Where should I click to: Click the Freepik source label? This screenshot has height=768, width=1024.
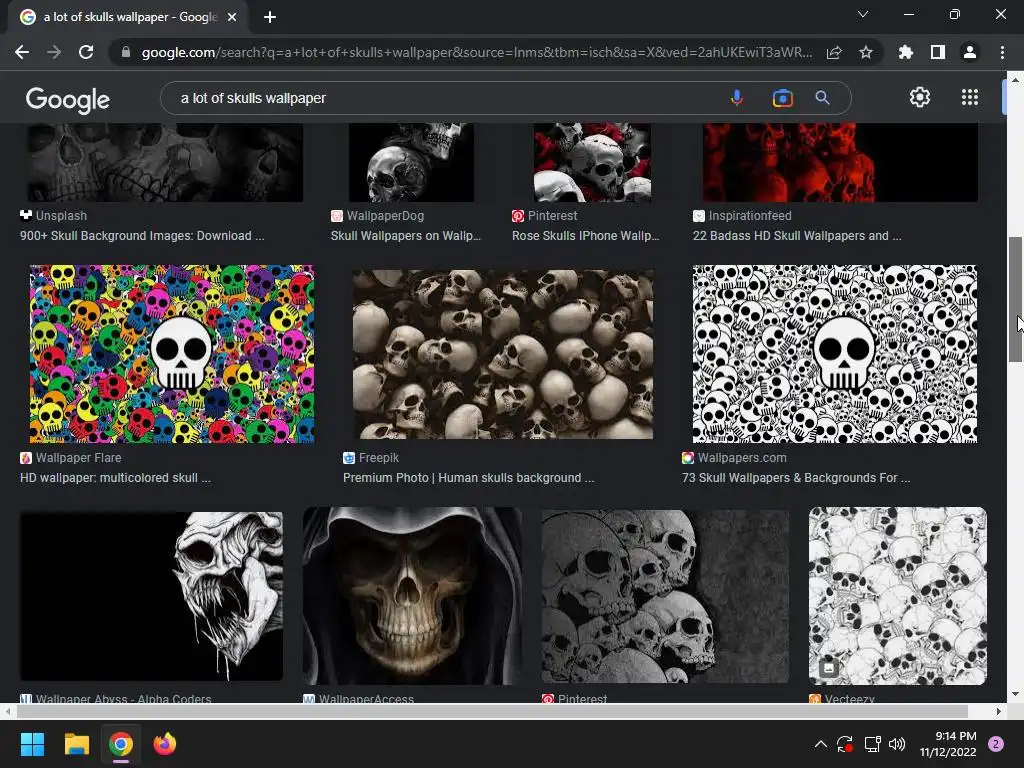(x=378, y=458)
